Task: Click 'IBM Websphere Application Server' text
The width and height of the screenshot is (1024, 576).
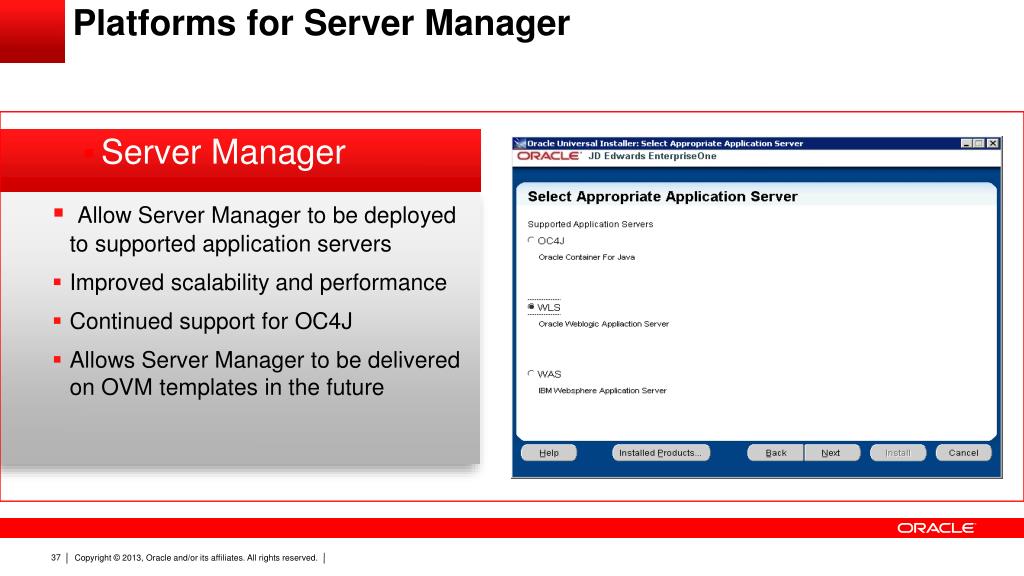Action: [x=602, y=391]
